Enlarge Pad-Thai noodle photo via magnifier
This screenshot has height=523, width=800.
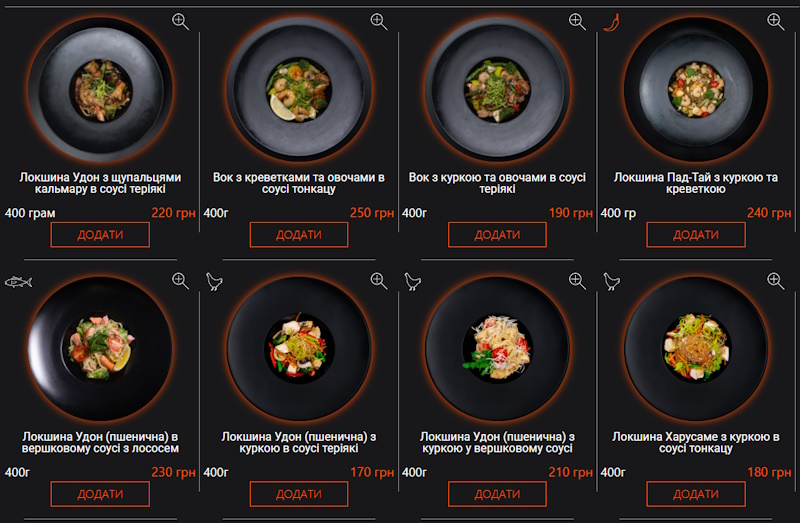[776, 21]
